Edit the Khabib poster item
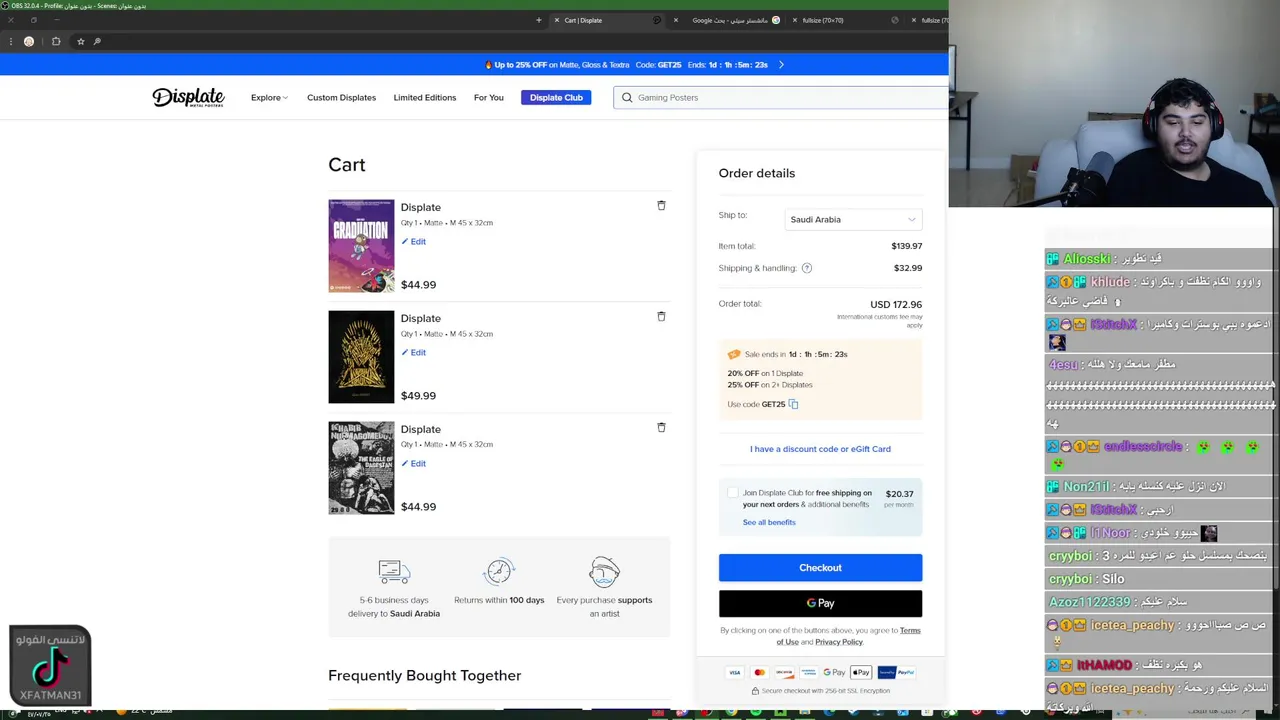This screenshot has width=1280, height=720. tap(414, 463)
